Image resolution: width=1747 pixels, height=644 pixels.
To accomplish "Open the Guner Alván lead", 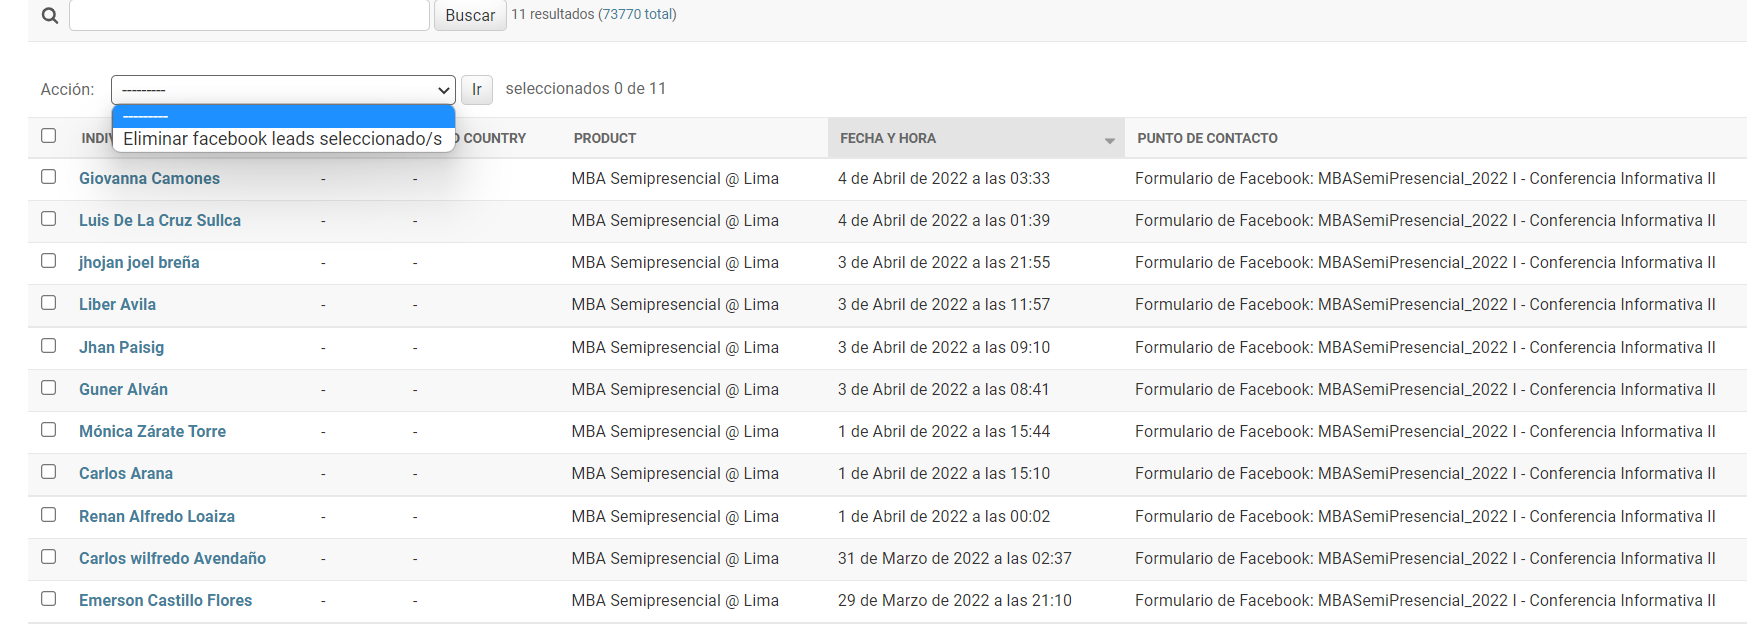I will coord(123,389).
